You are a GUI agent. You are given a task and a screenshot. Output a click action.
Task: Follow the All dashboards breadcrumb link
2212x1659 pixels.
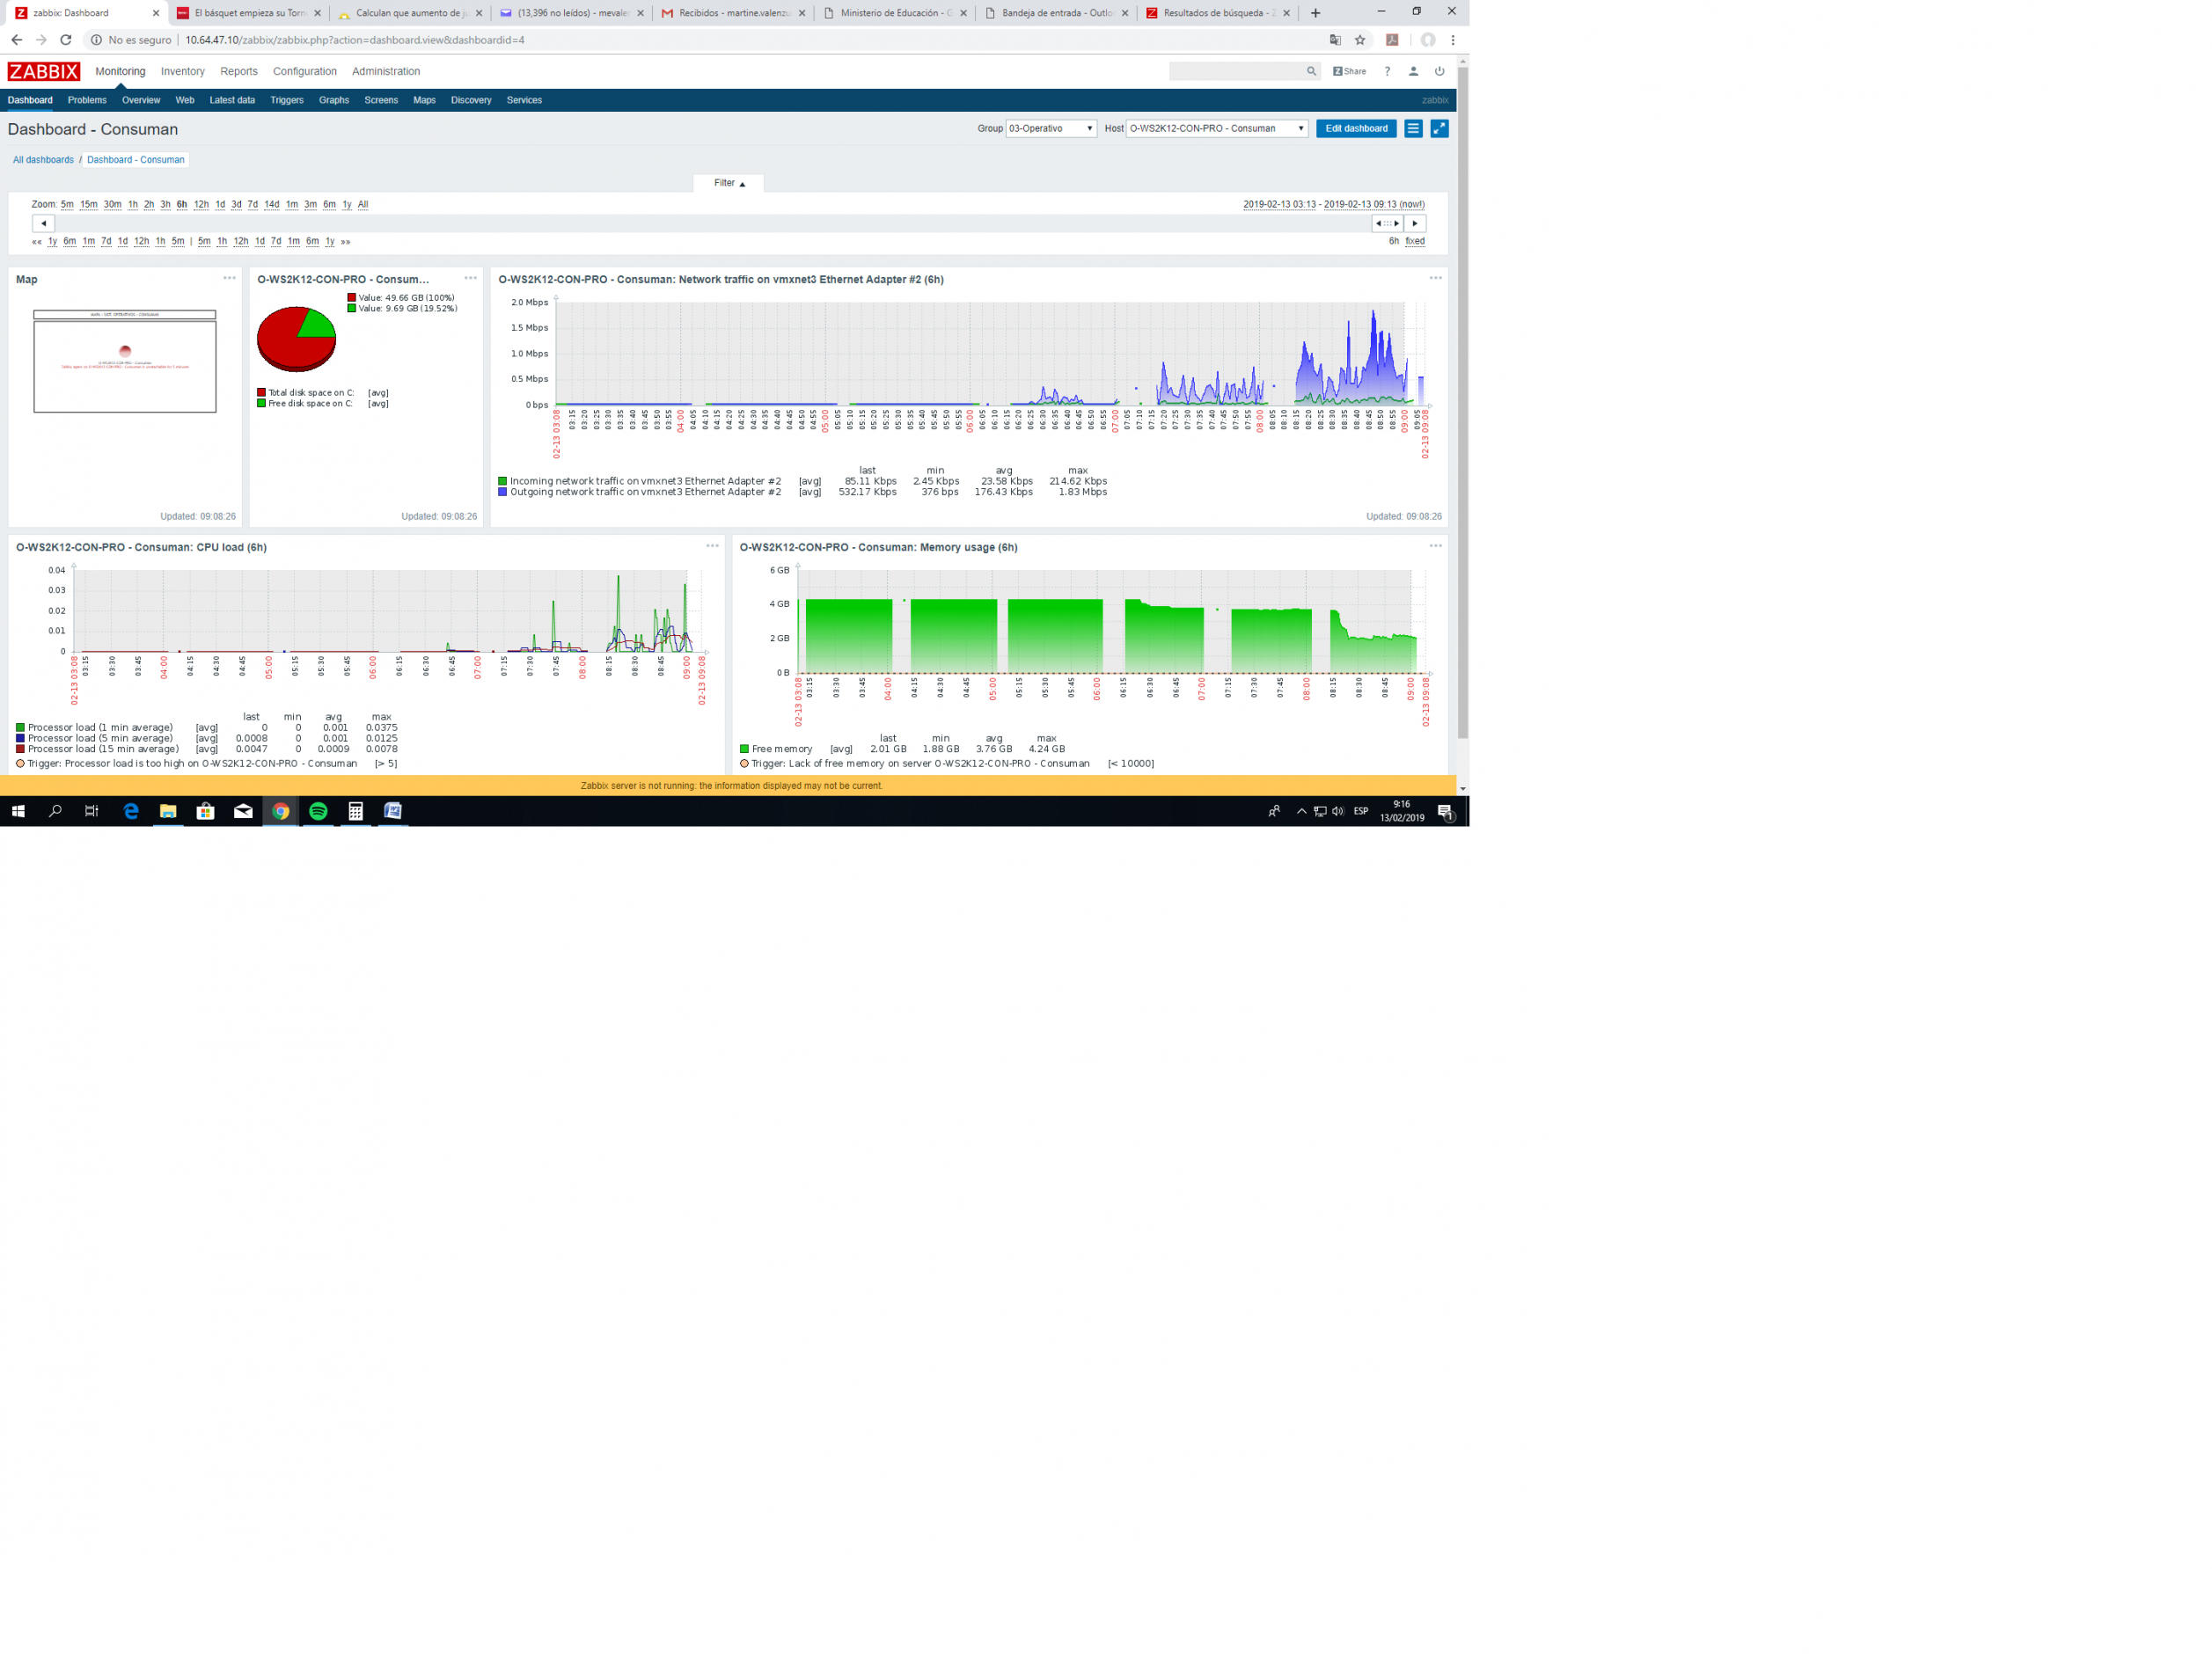coord(43,160)
